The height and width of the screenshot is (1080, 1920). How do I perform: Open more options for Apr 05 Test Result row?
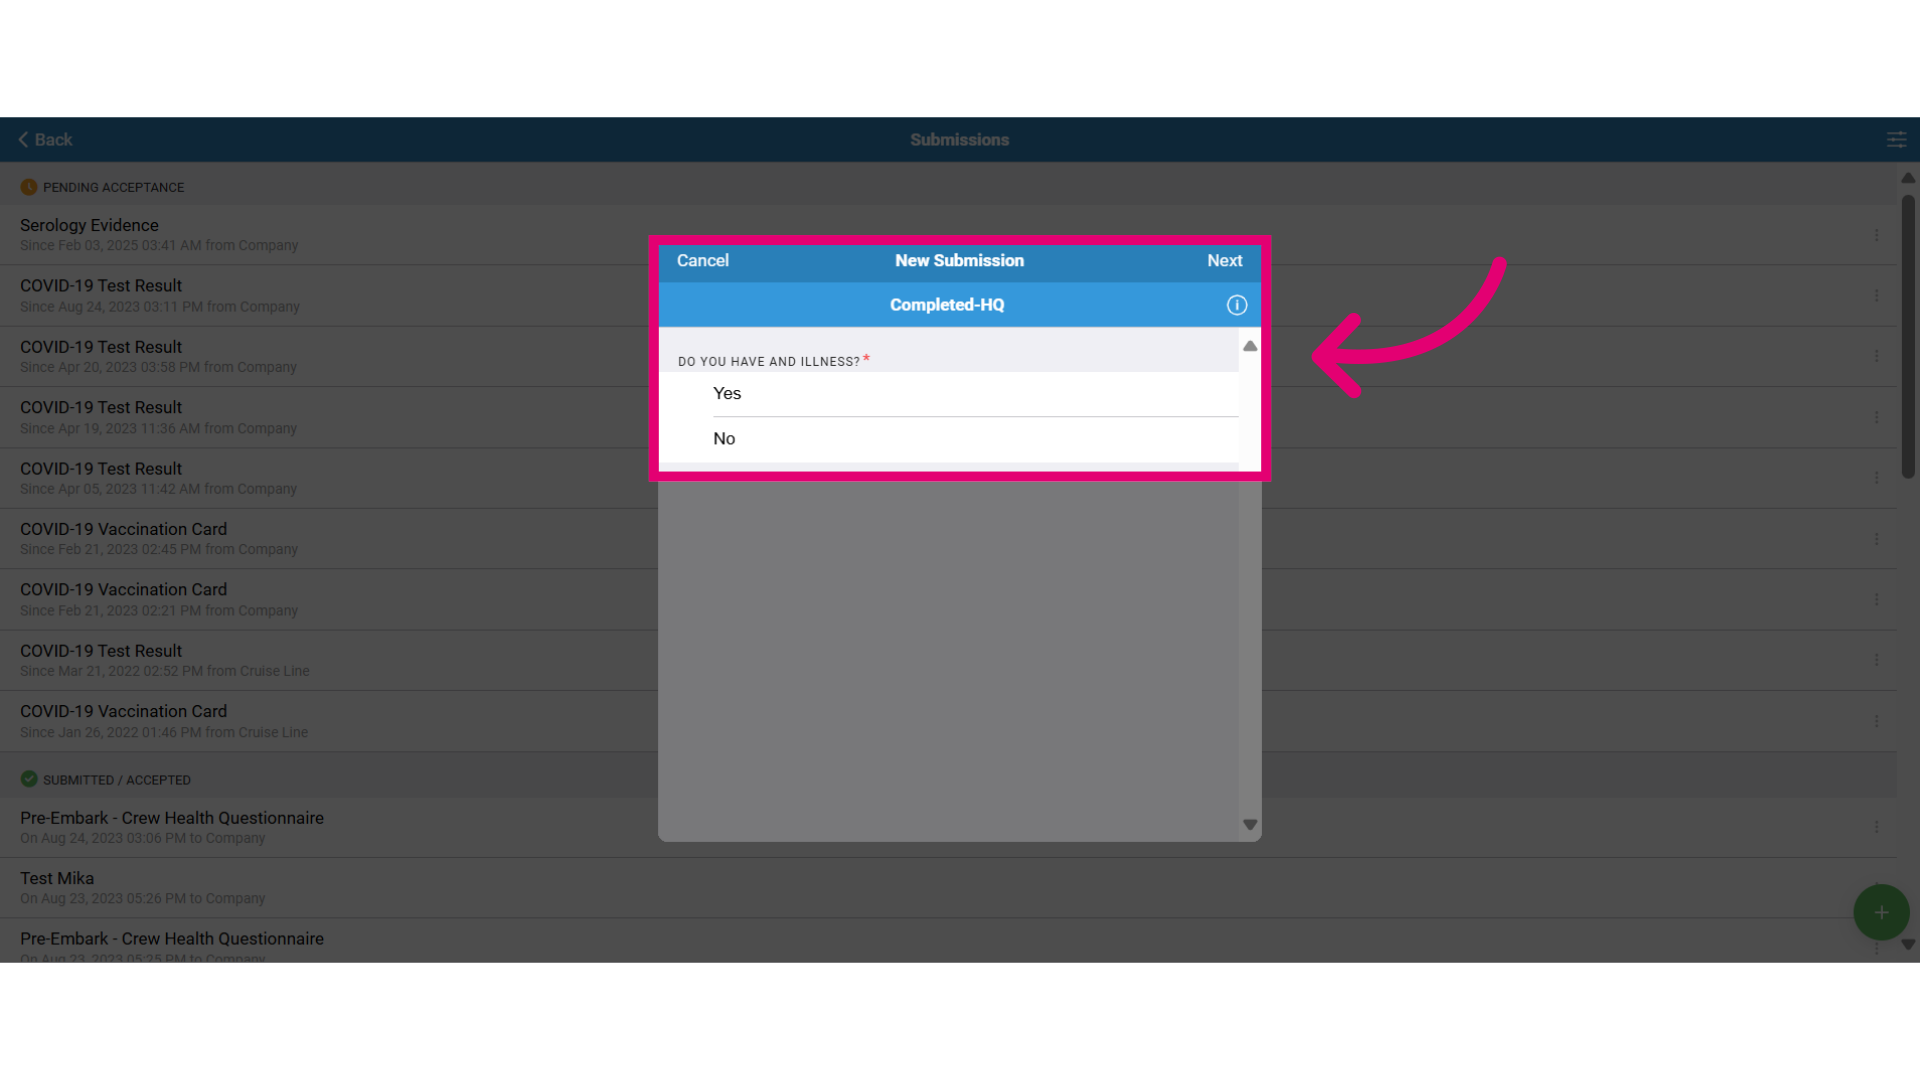coord(1876,479)
